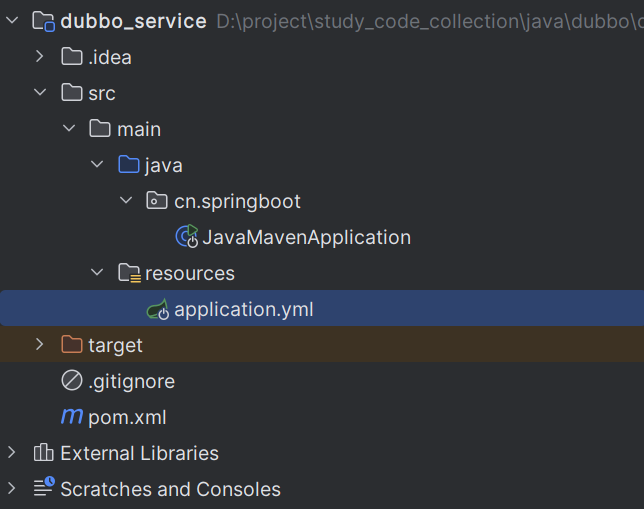Select the application.yml file label

click(243, 309)
